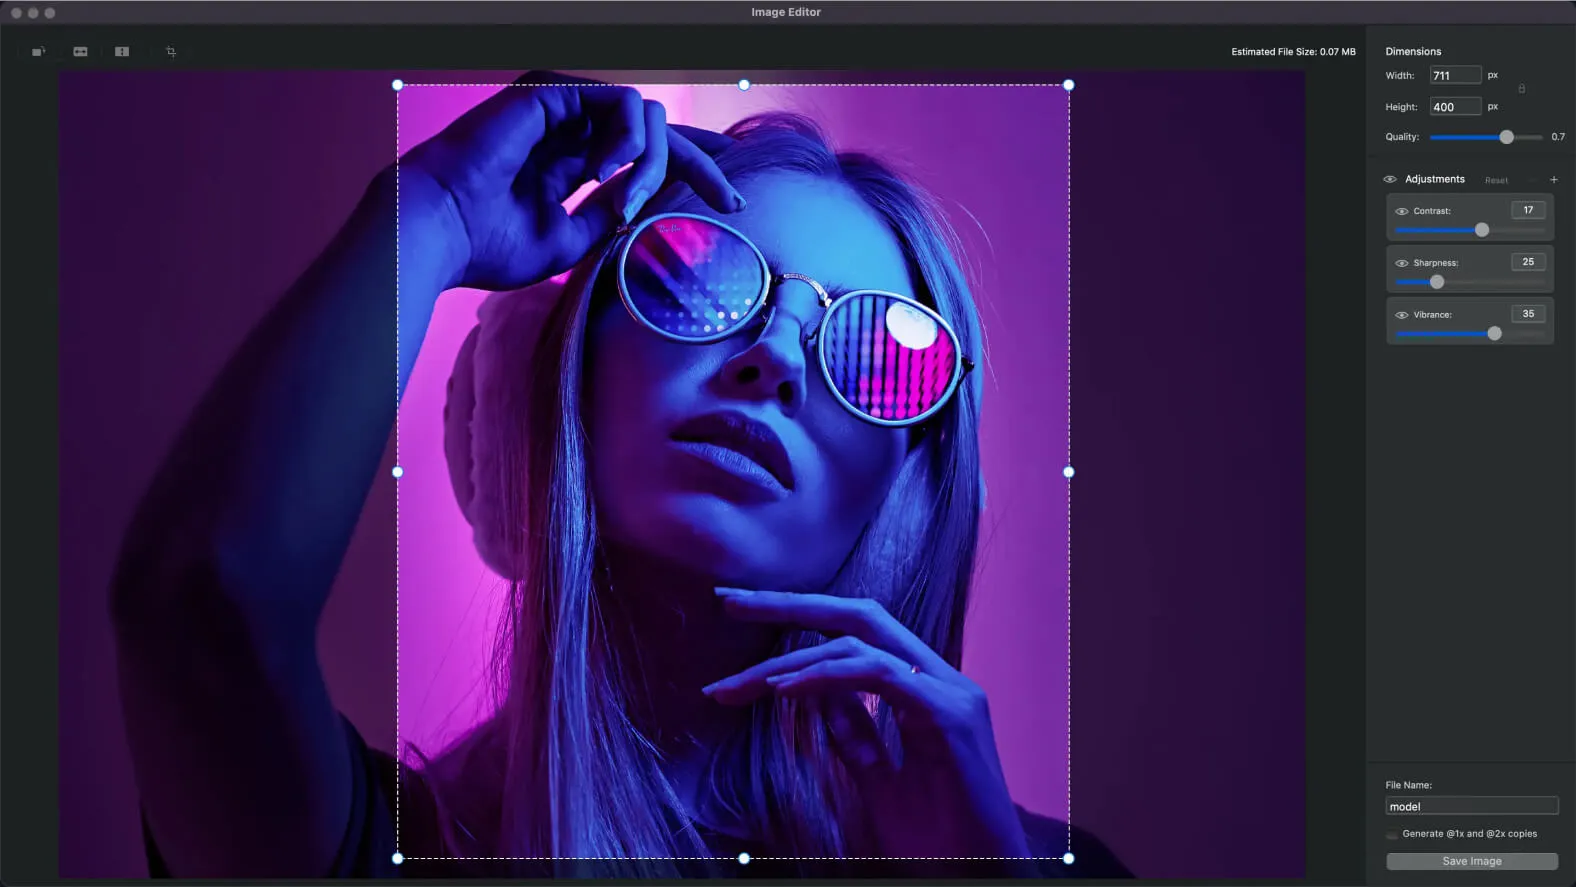Image resolution: width=1576 pixels, height=887 pixels.
Task: Click the Image Editor window title
Action: (x=786, y=12)
